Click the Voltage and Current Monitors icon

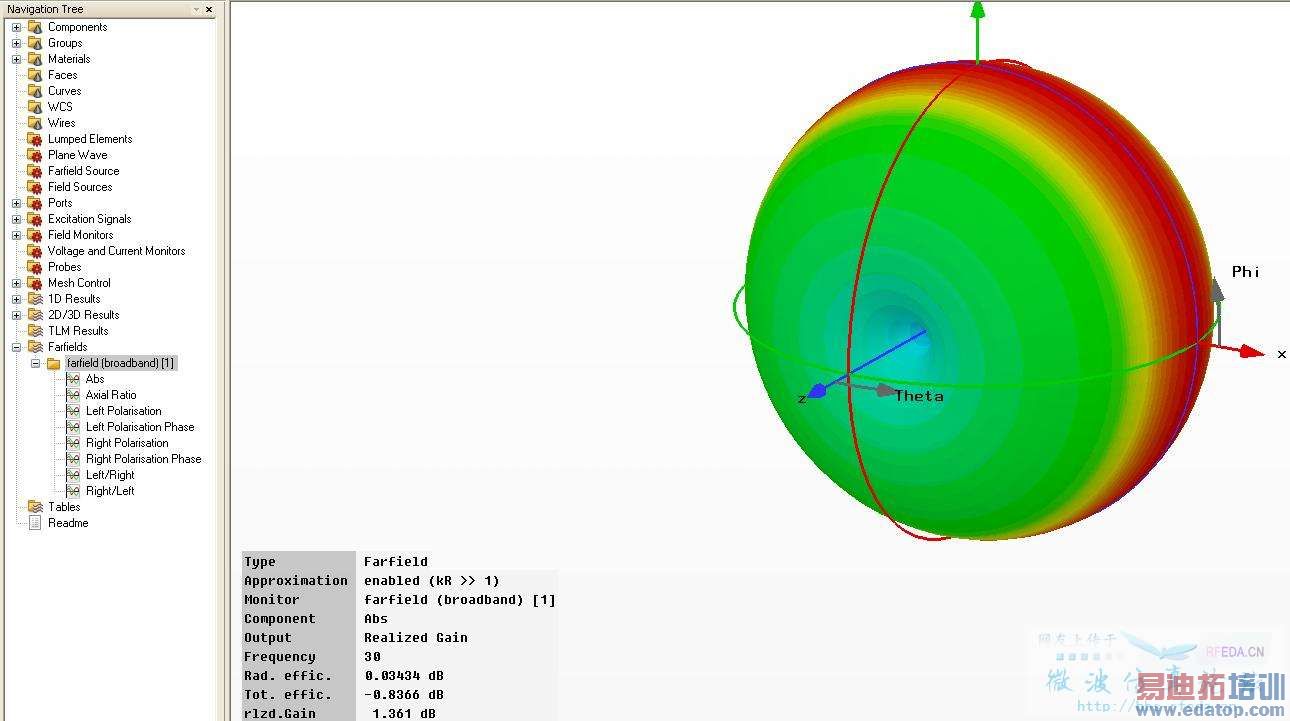tap(35, 251)
